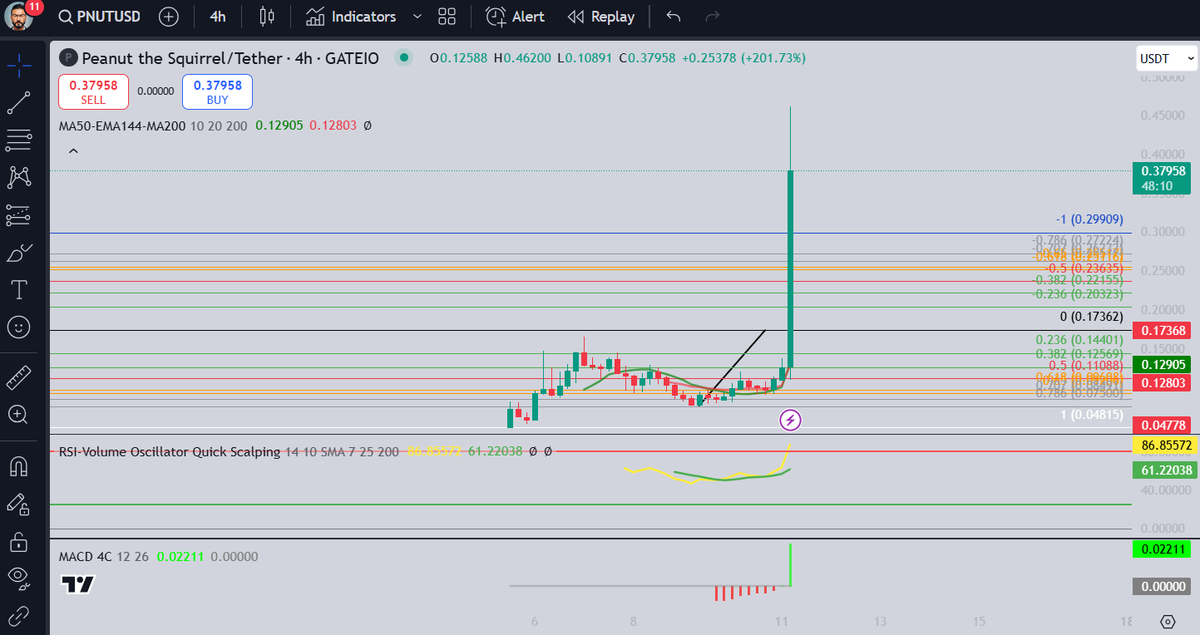The image size is (1200, 635).
Task: Select the 1 (0.04815) Fibonacci level
Action: [x=1092, y=414]
